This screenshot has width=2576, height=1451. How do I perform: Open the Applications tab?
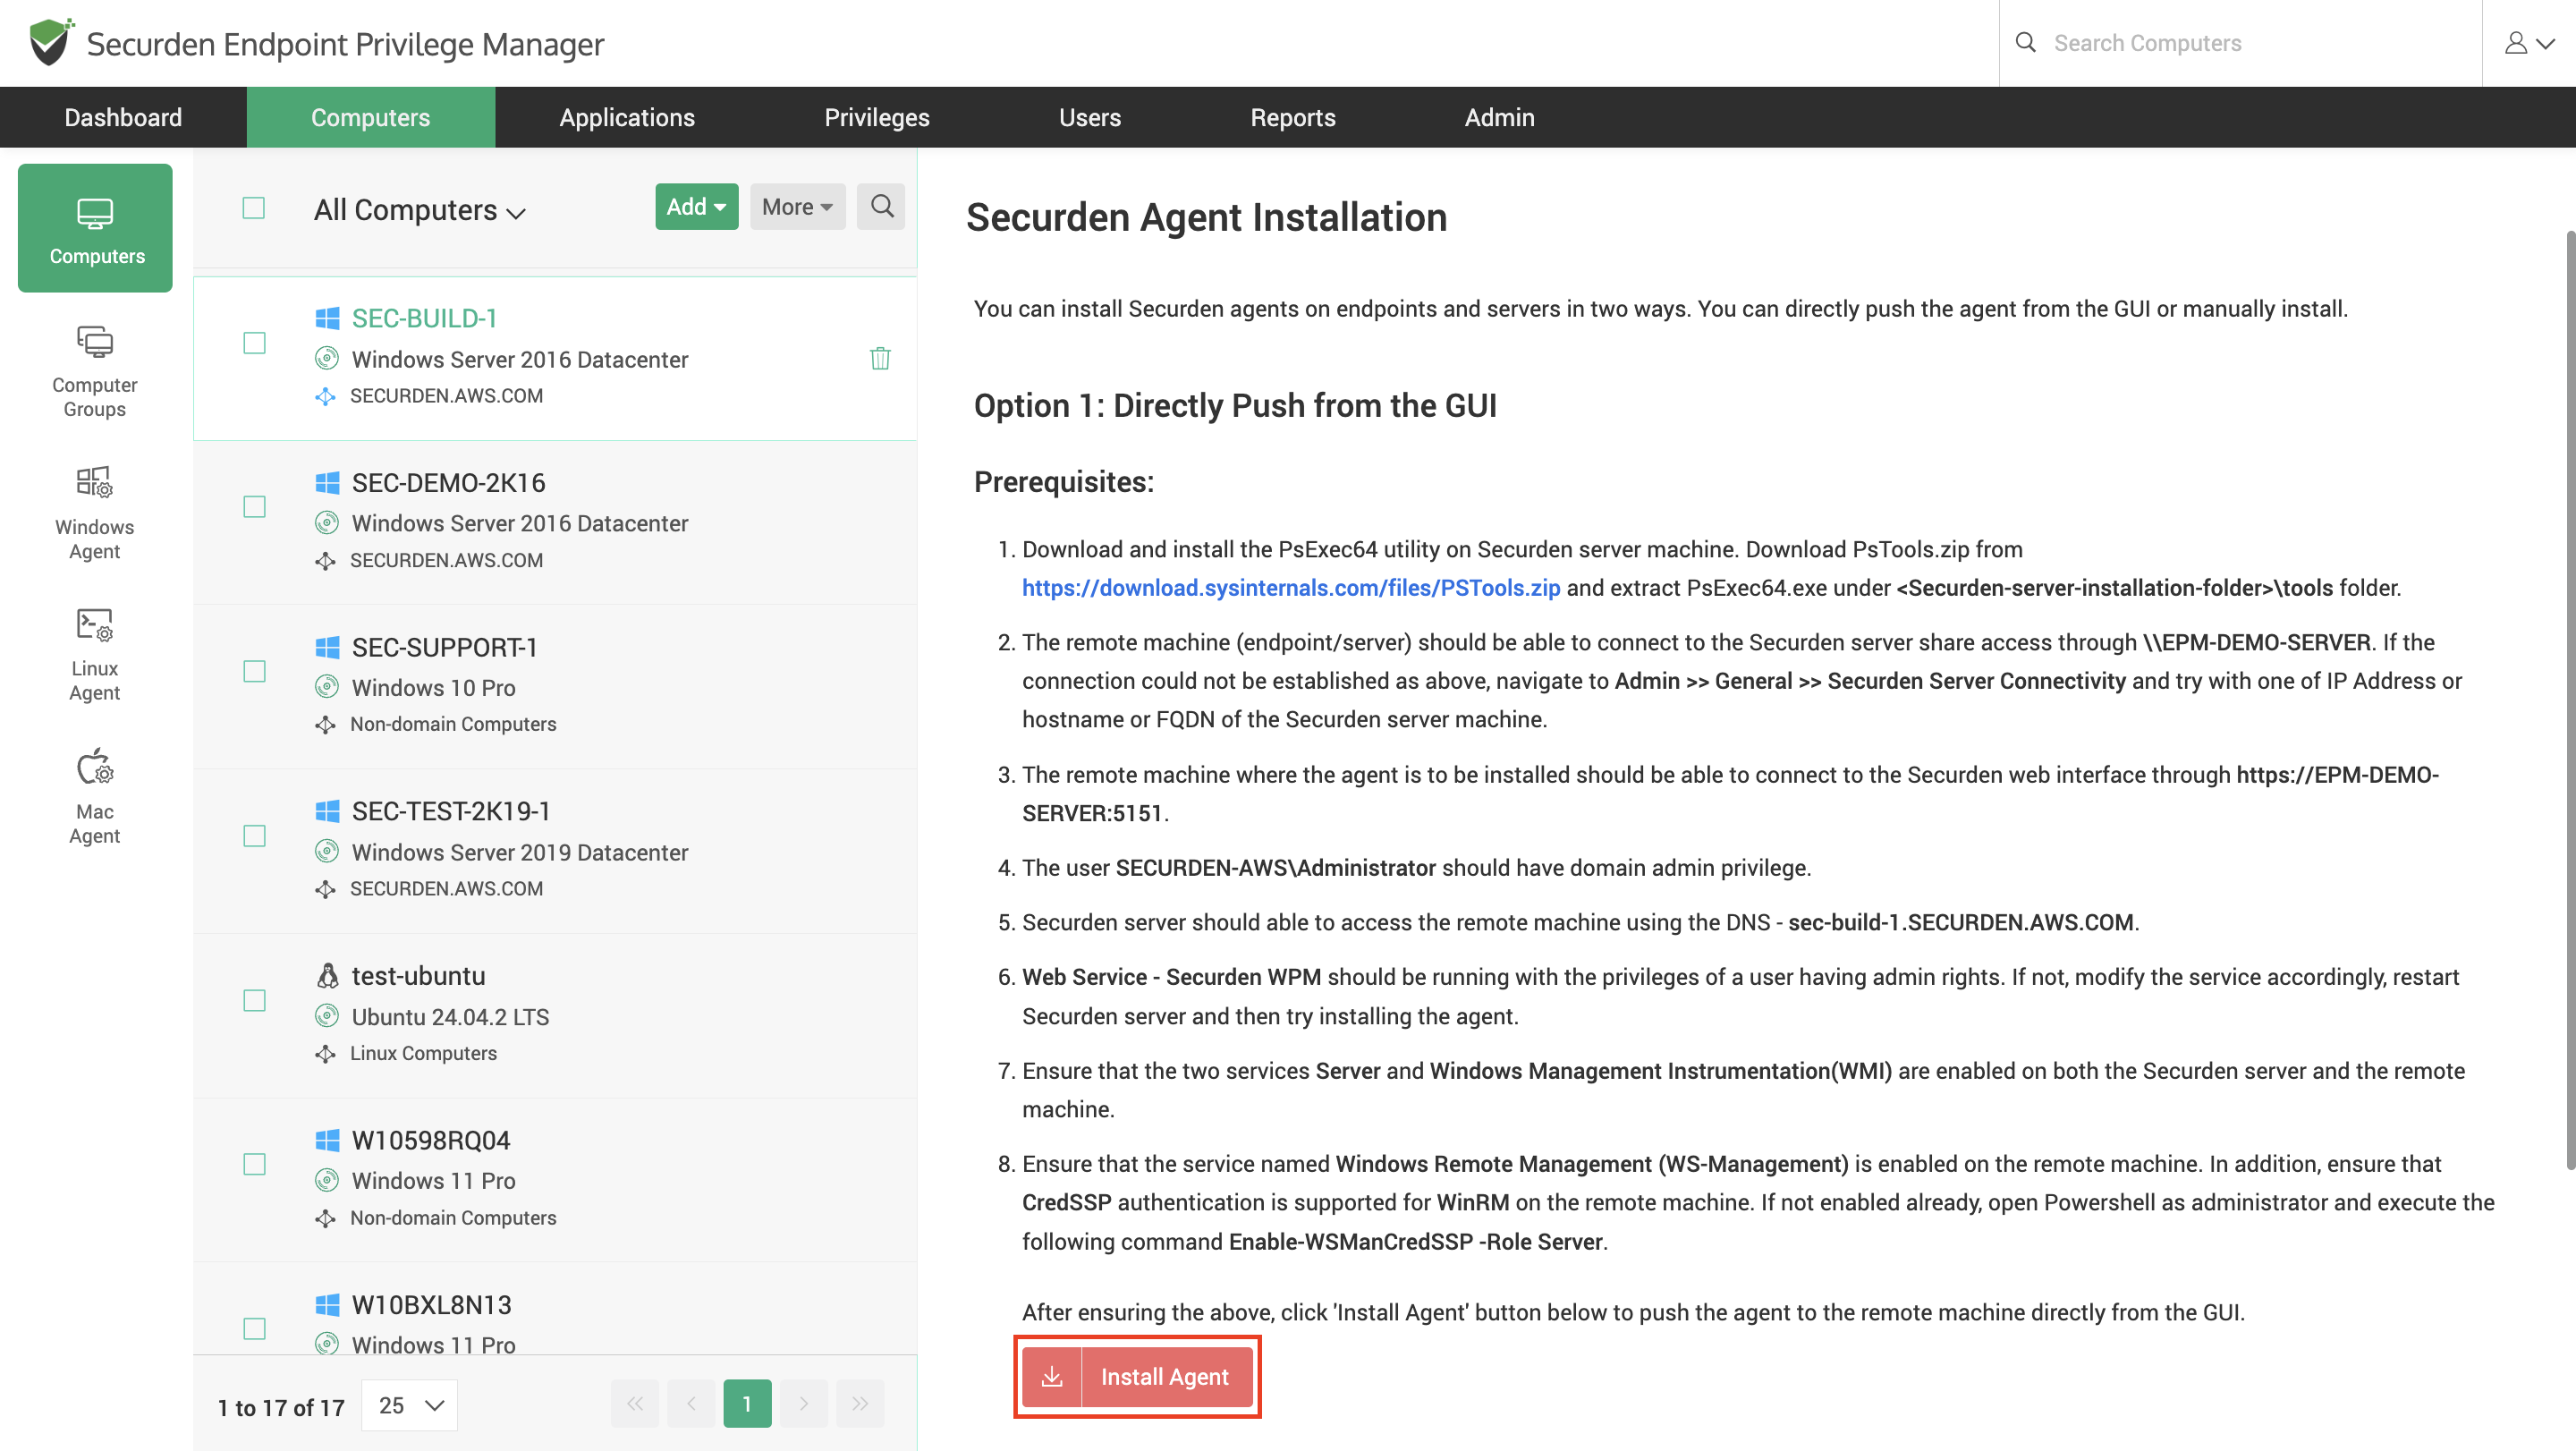pyautogui.click(x=627, y=117)
